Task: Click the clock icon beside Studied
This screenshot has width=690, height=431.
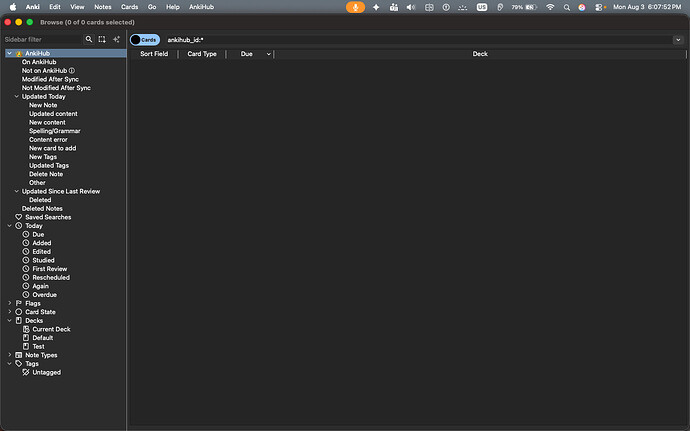Action: tap(26, 260)
